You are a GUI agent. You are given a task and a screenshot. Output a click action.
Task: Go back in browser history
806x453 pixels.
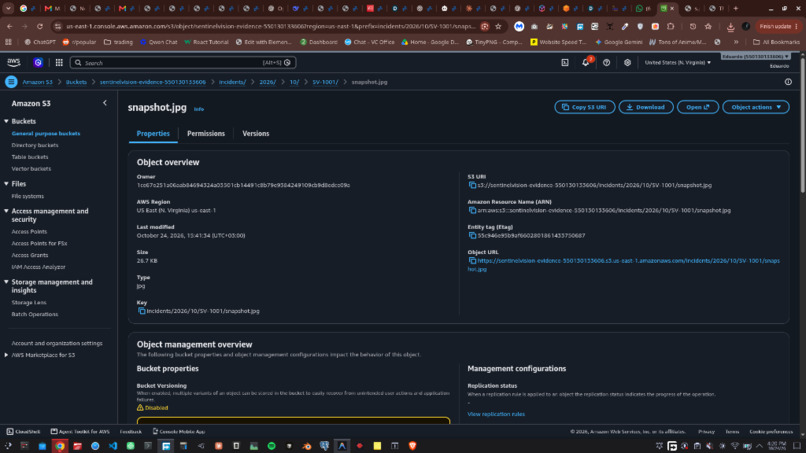coord(10,26)
